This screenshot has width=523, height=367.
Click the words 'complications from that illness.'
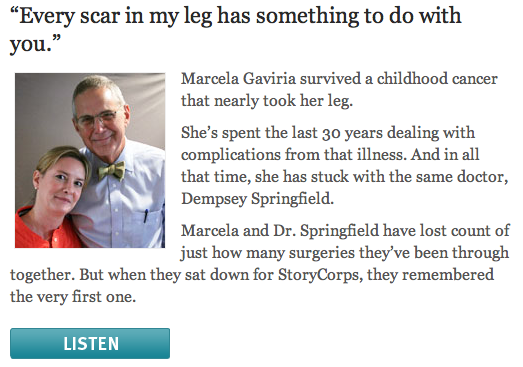(294, 155)
